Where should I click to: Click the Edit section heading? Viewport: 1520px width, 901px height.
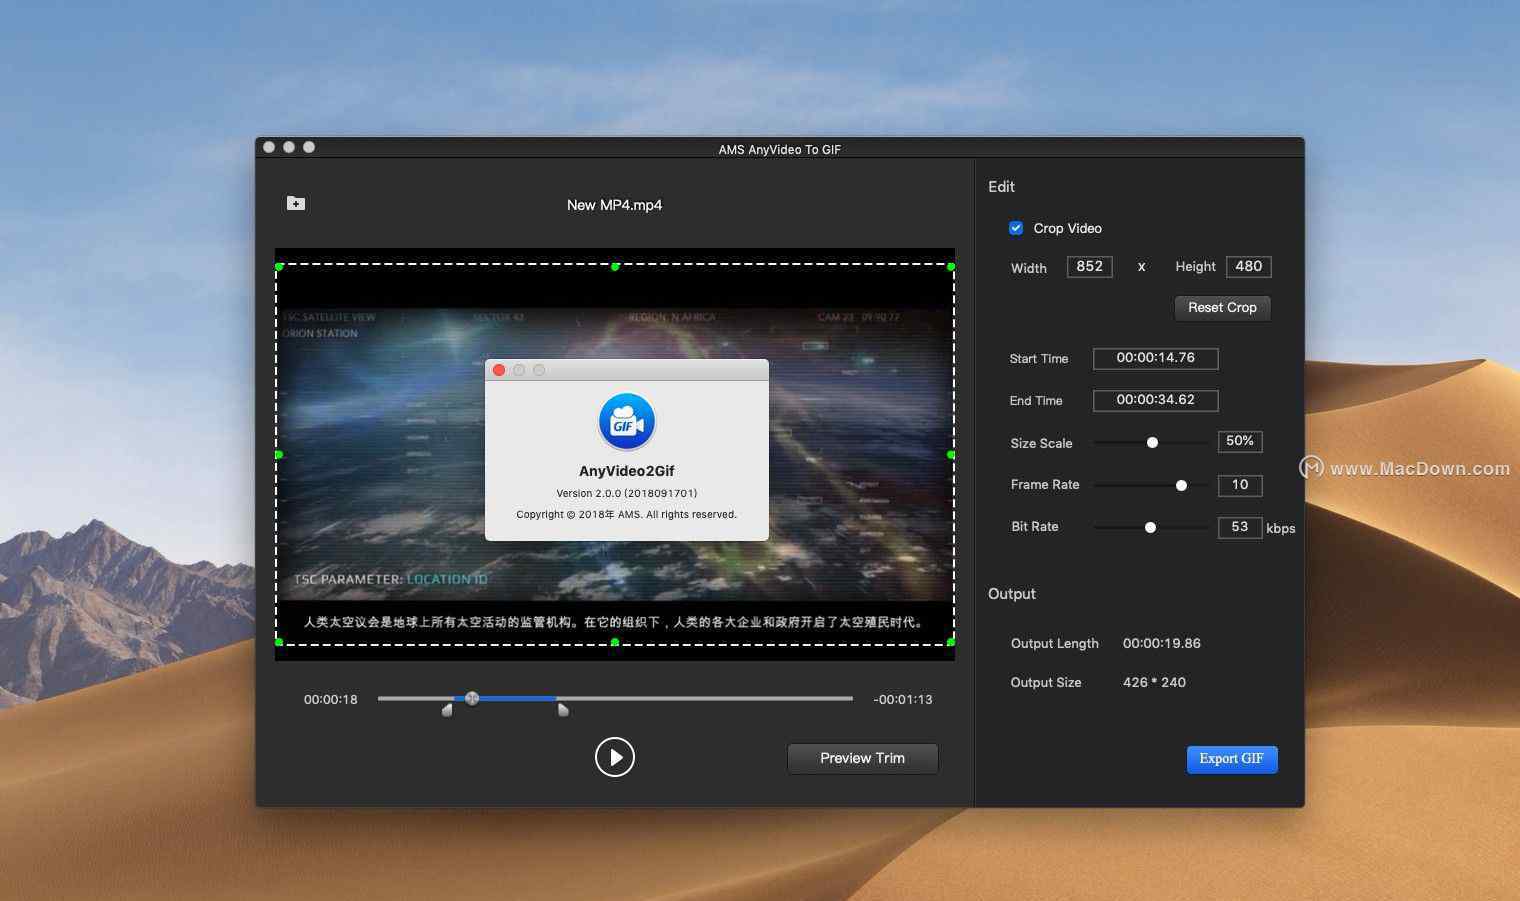1001,187
